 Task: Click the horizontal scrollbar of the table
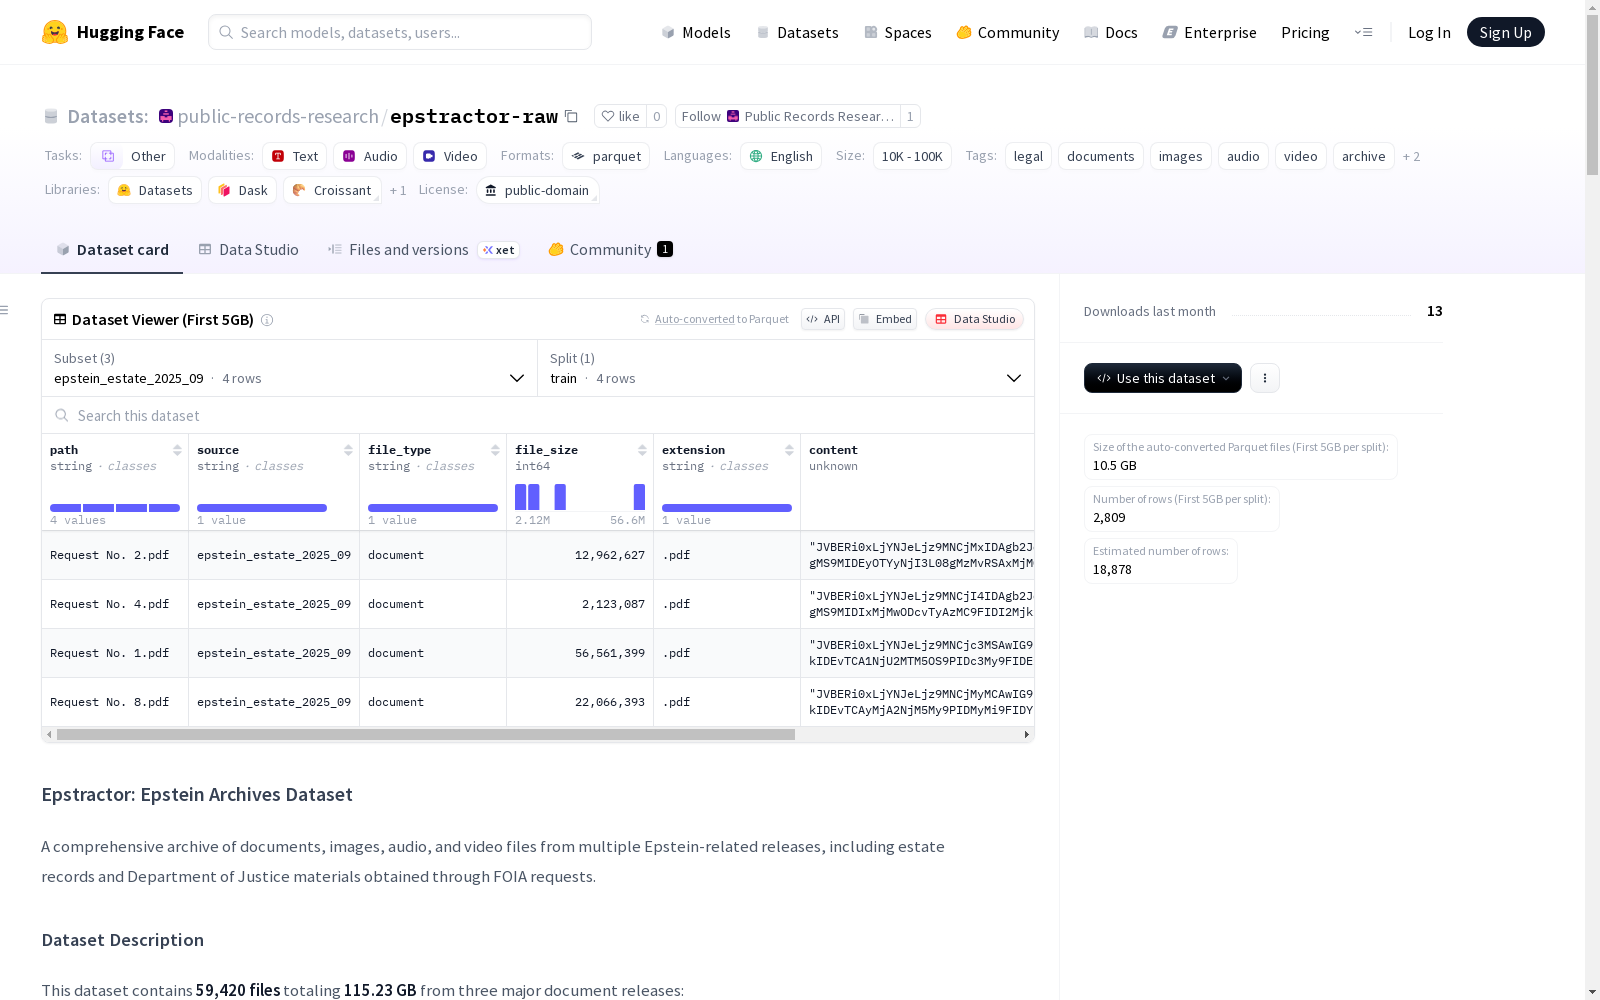click(426, 735)
